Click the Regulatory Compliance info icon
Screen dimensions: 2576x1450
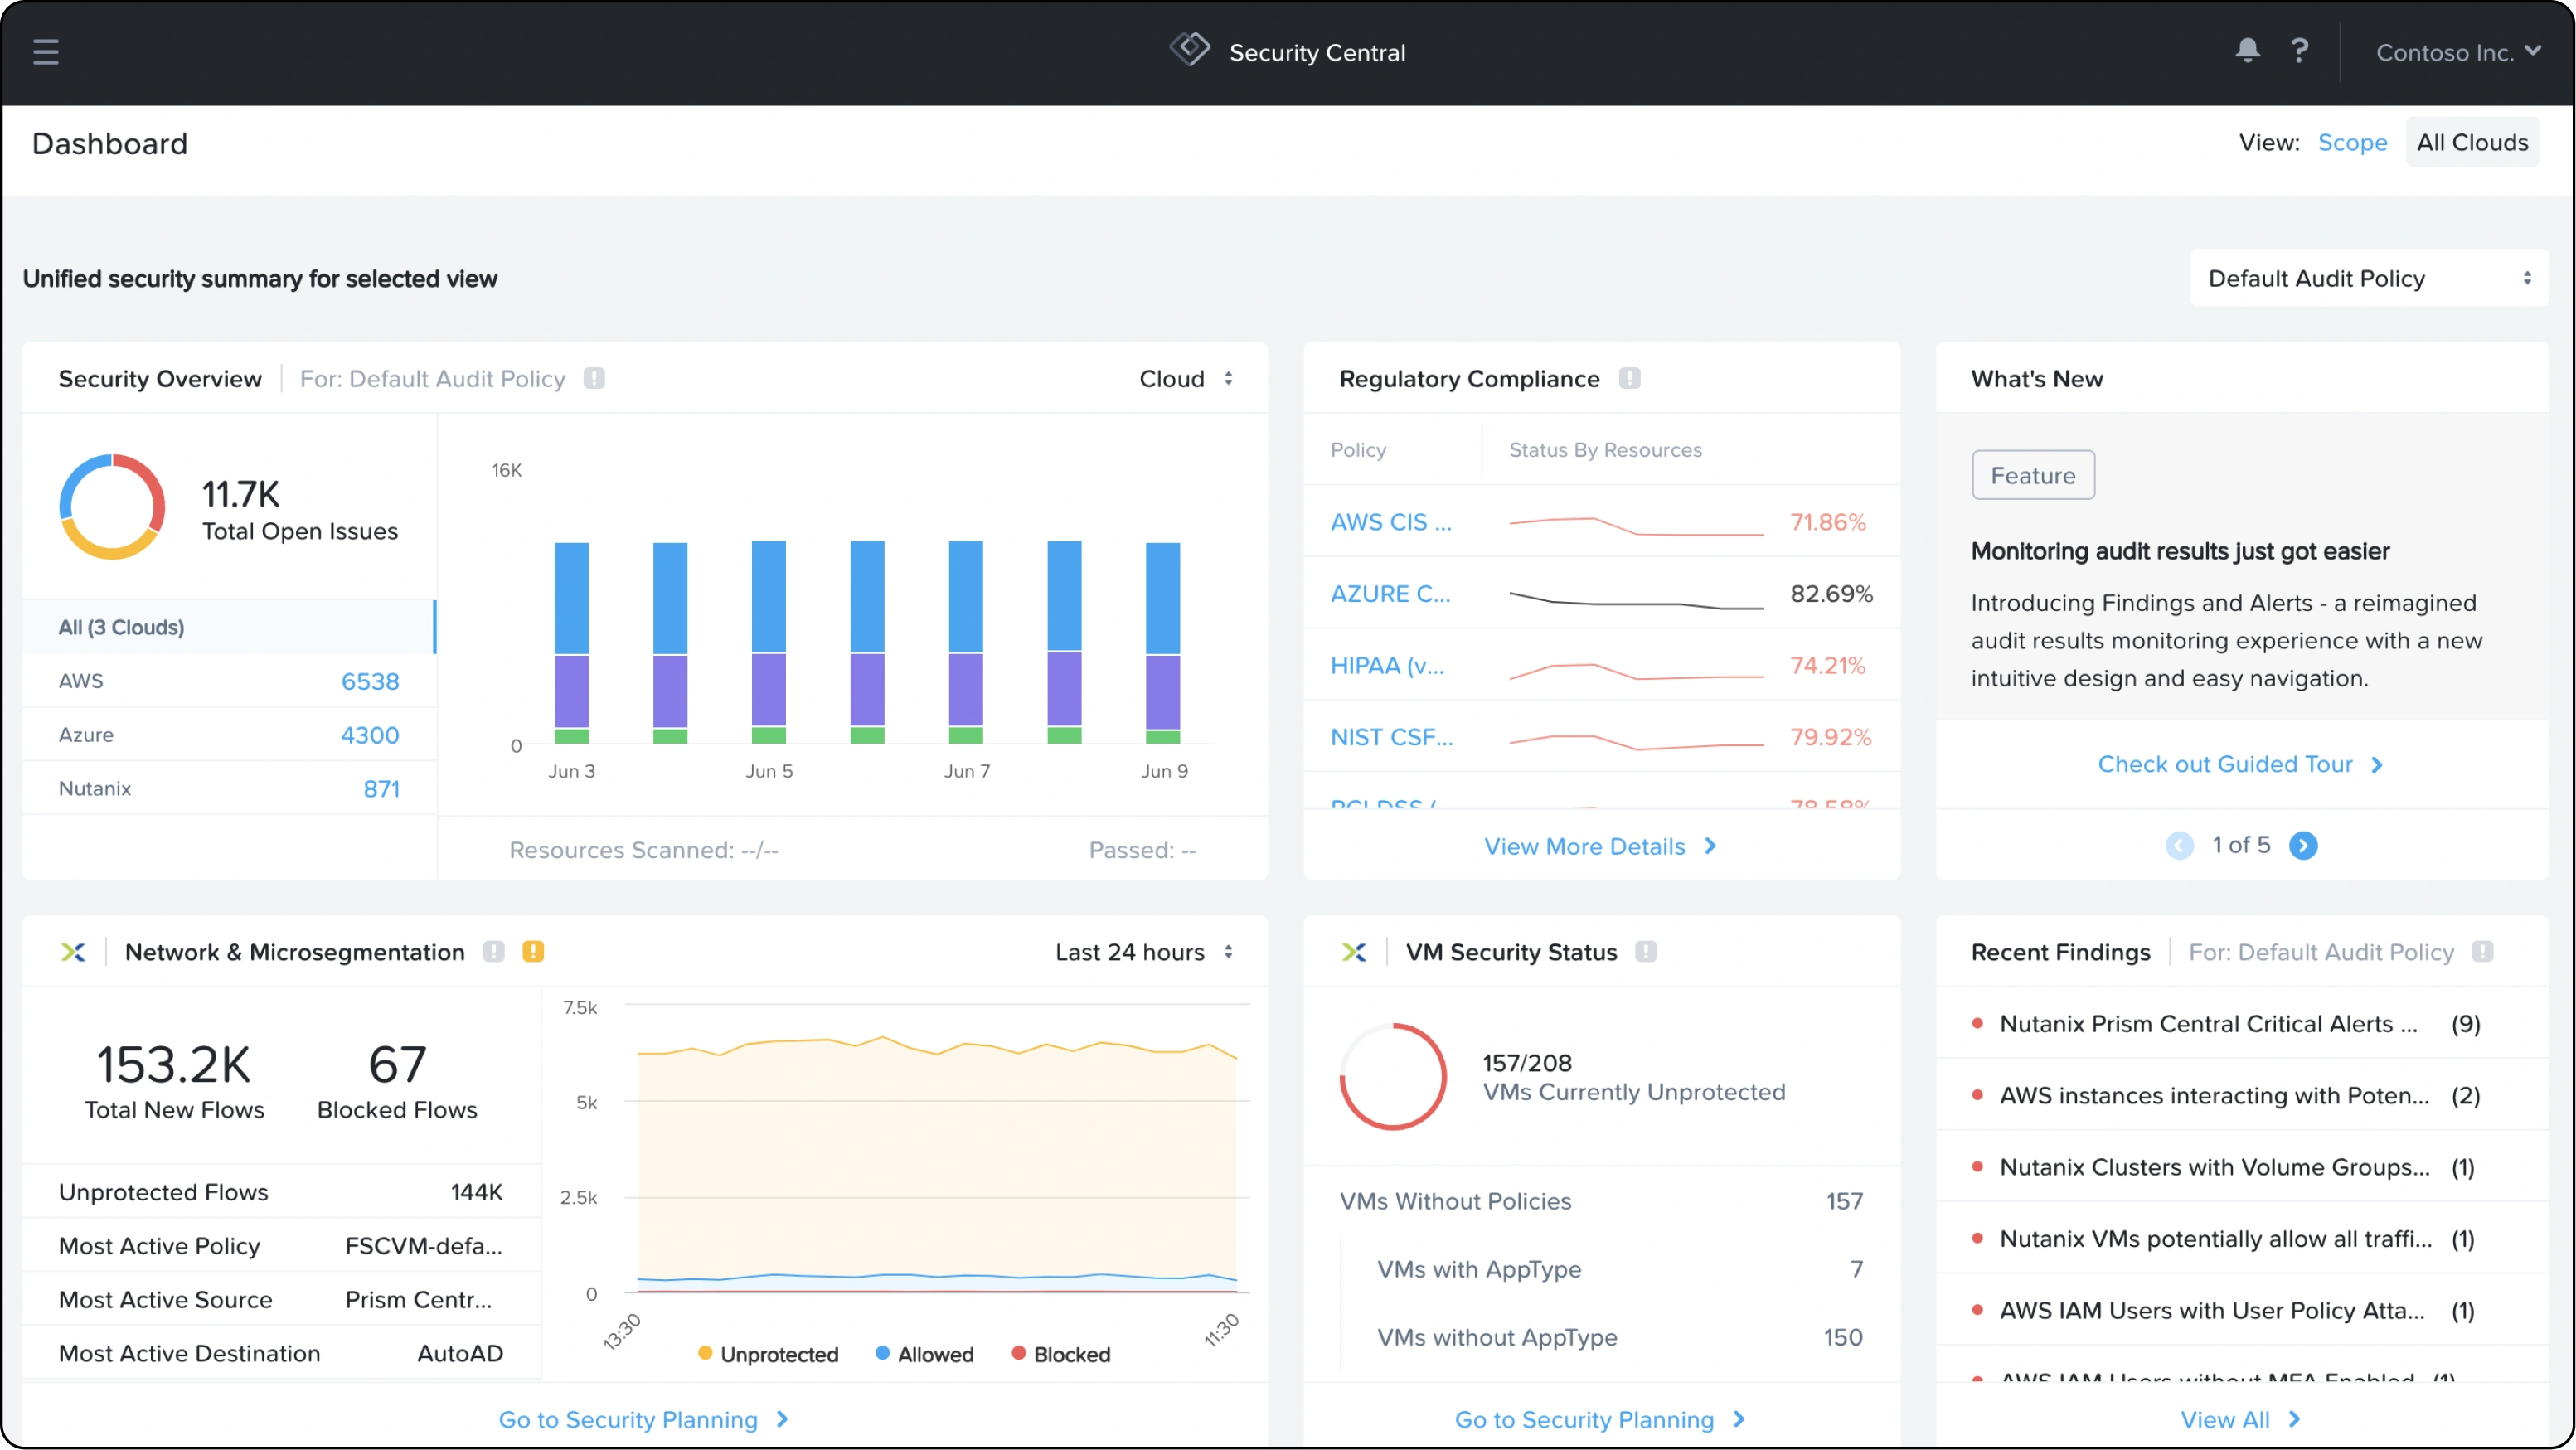coord(1630,378)
